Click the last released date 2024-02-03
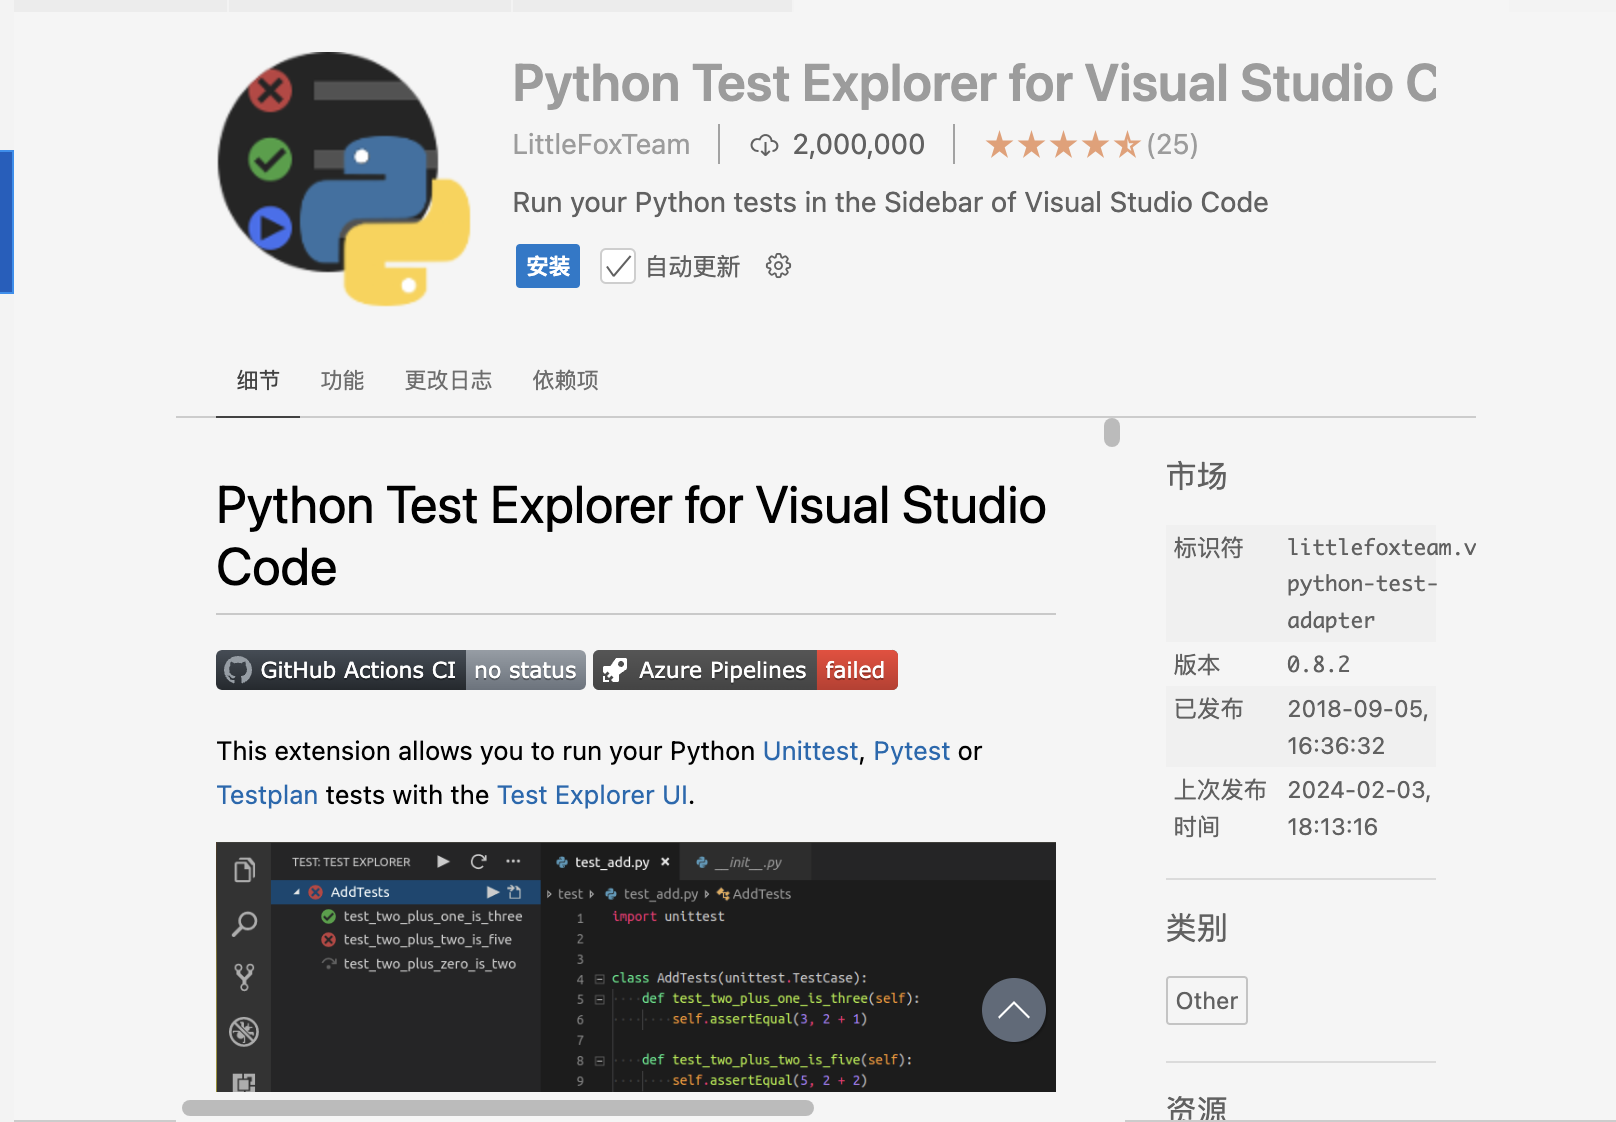The width and height of the screenshot is (1616, 1122). [x=1359, y=808]
